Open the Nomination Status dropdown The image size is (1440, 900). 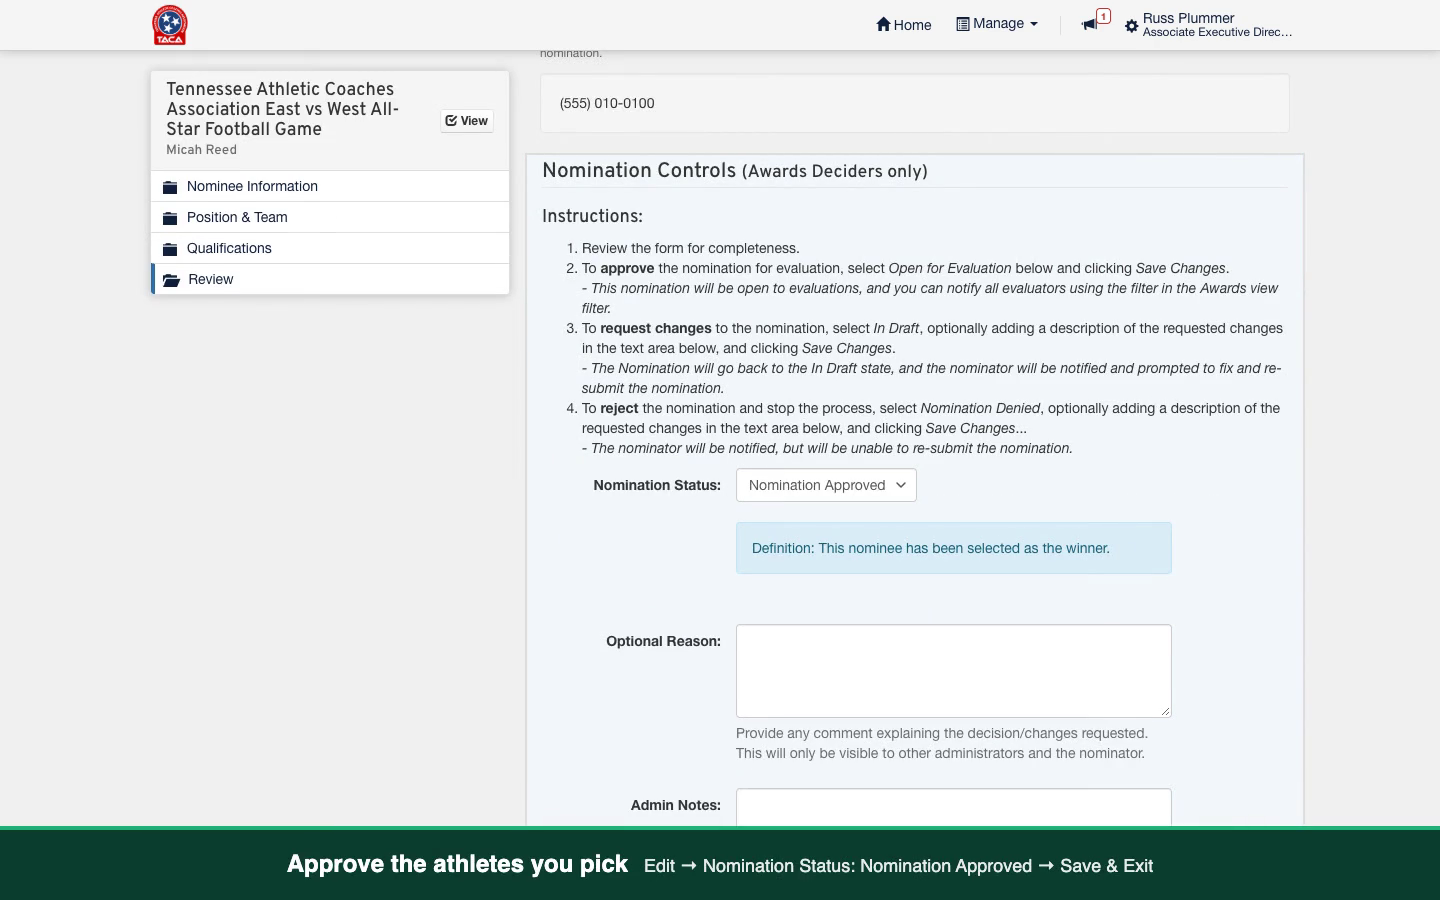click(x=826, y=485)
